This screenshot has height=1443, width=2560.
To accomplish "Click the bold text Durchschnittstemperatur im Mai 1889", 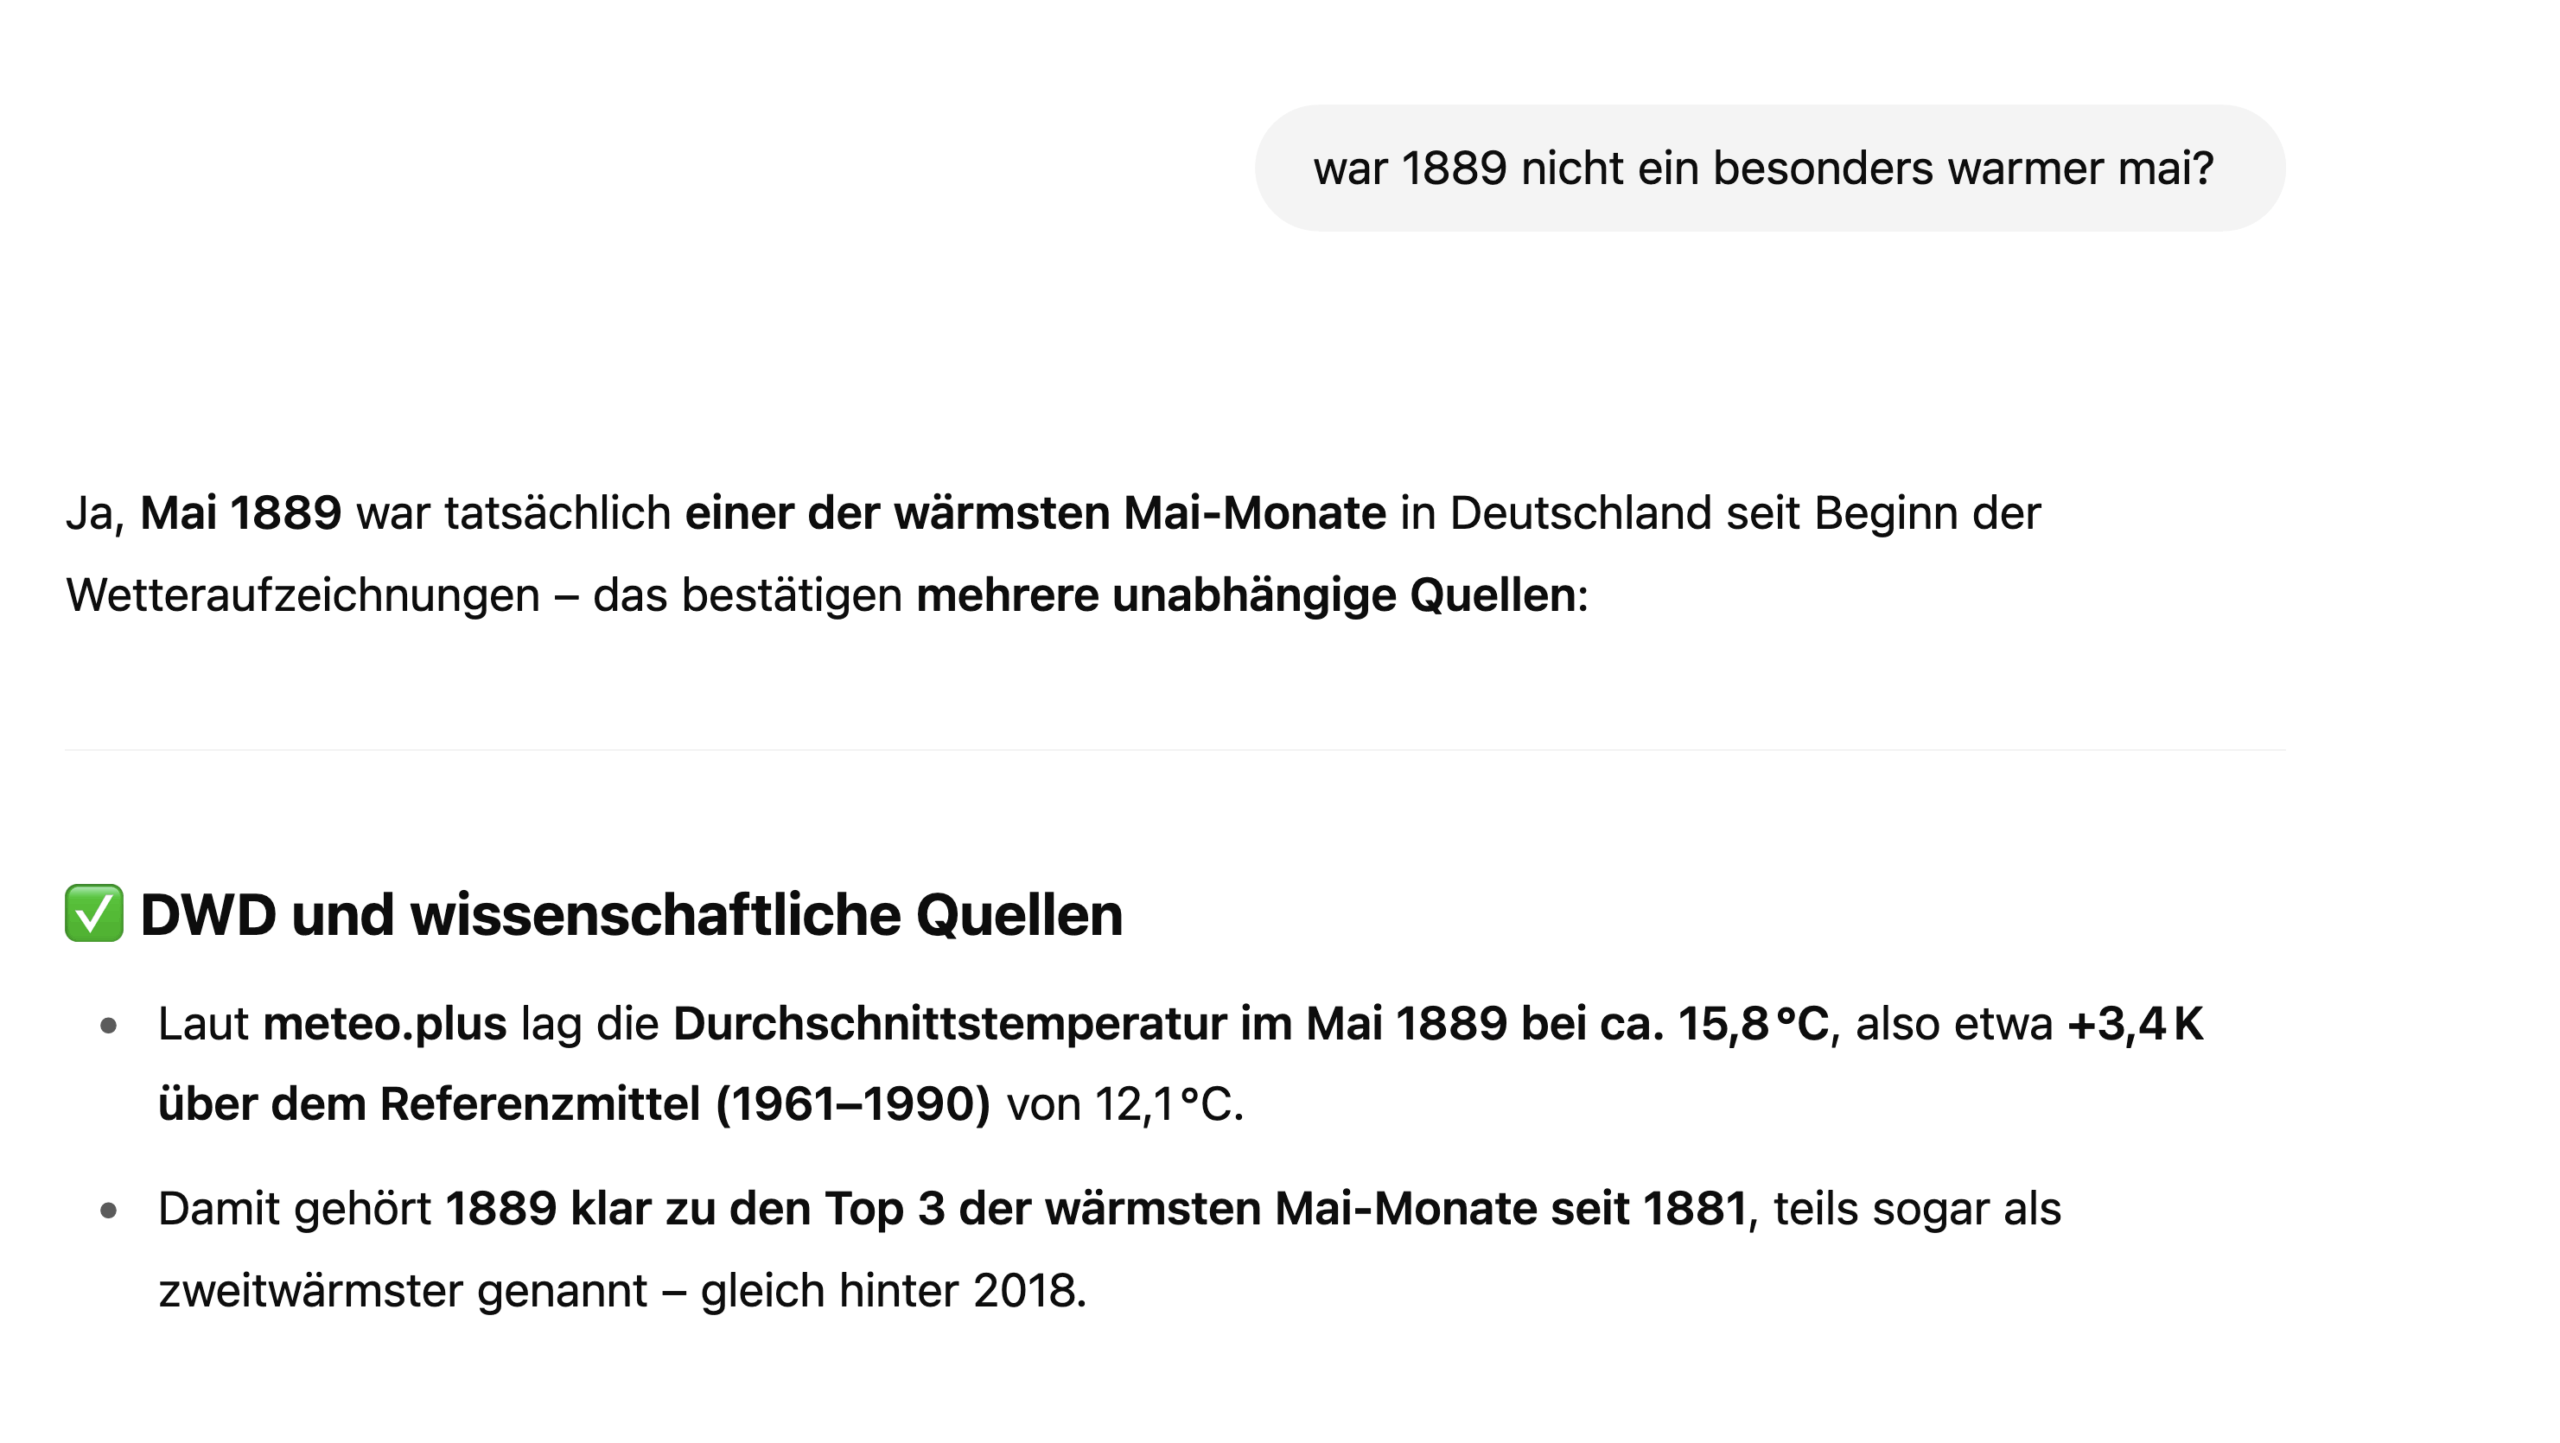I will [x=1090, y=1024].
